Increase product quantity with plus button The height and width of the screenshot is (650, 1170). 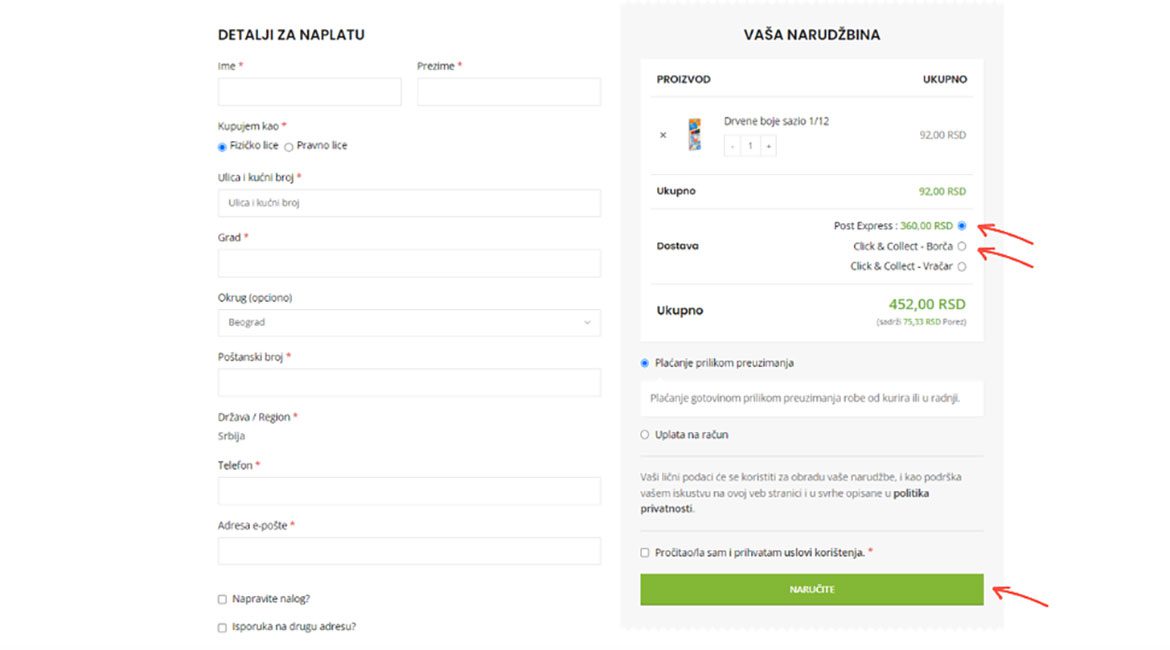coord(768,146)
